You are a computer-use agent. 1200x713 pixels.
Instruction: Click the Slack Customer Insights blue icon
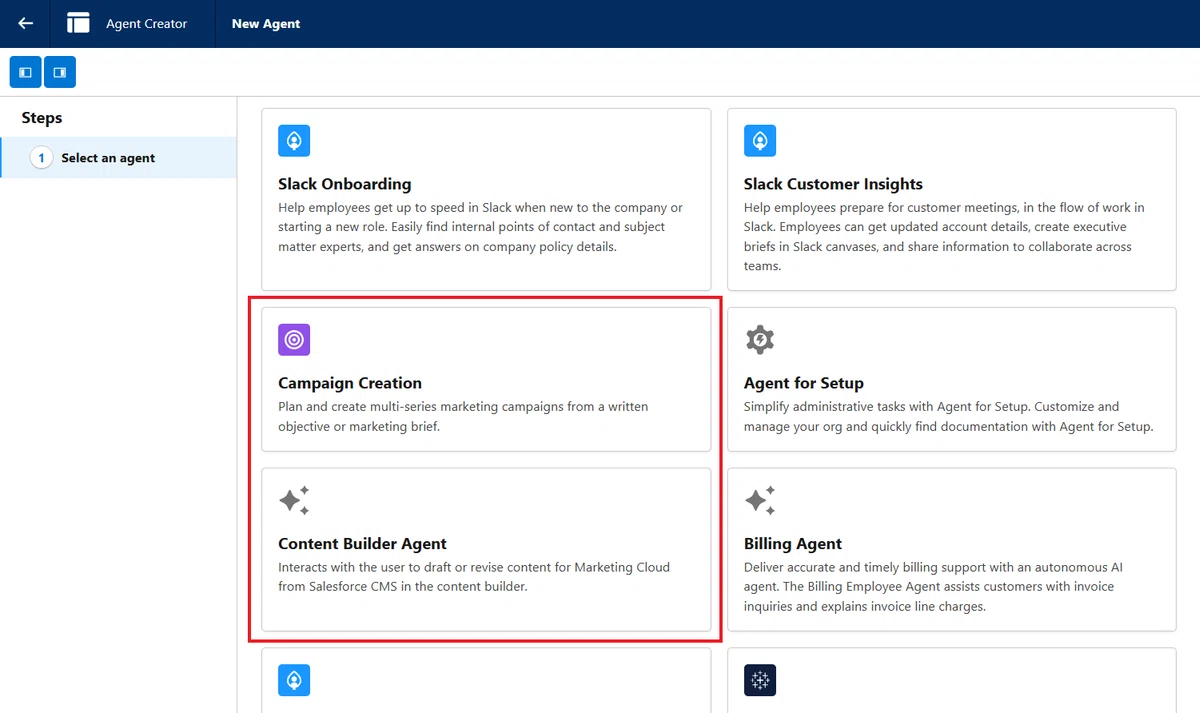click(760, 141)
